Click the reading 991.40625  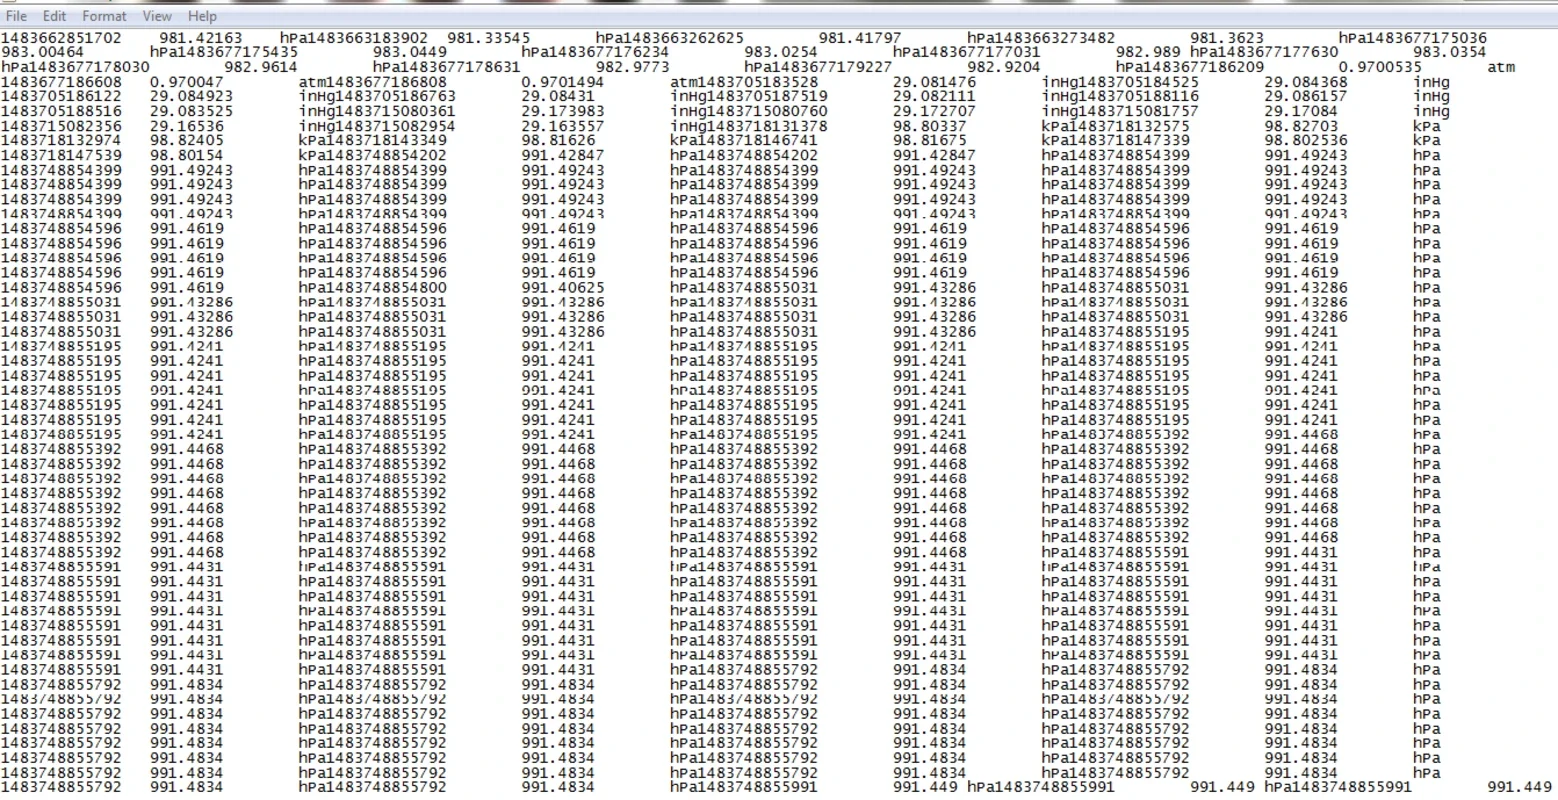[563, 287]
